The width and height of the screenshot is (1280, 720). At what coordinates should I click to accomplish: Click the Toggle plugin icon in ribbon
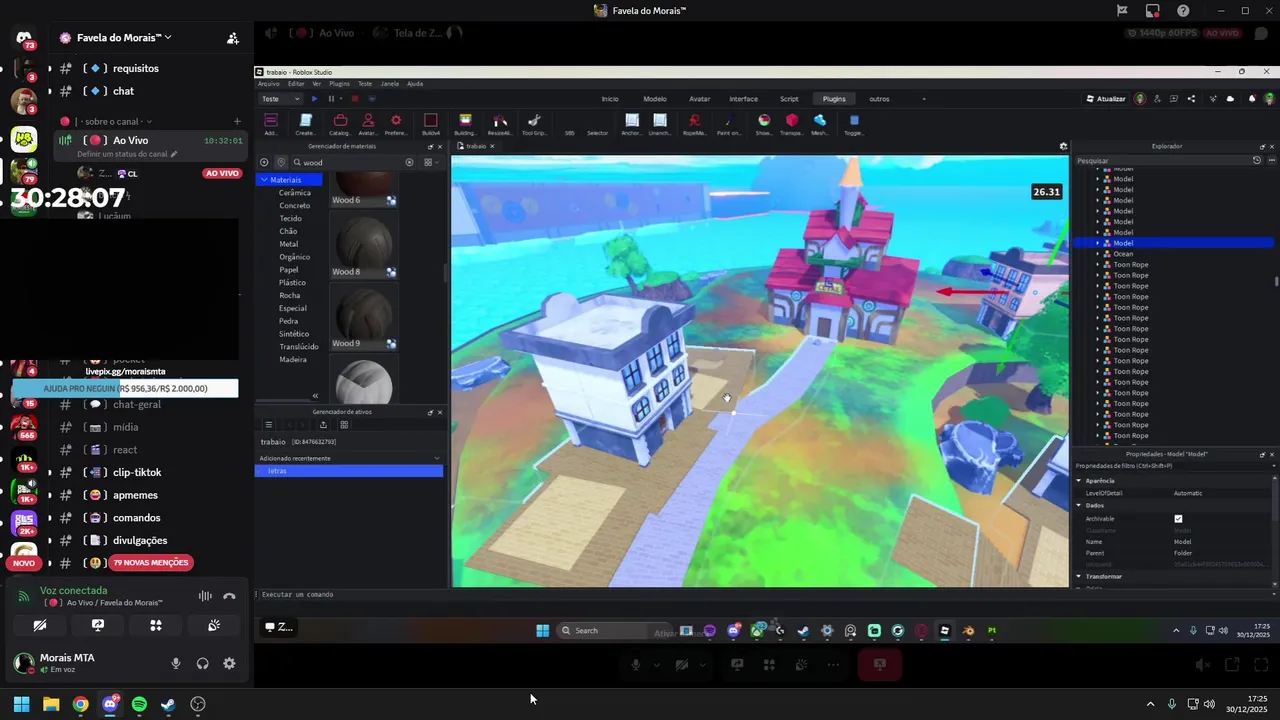[x=854, y=121]
